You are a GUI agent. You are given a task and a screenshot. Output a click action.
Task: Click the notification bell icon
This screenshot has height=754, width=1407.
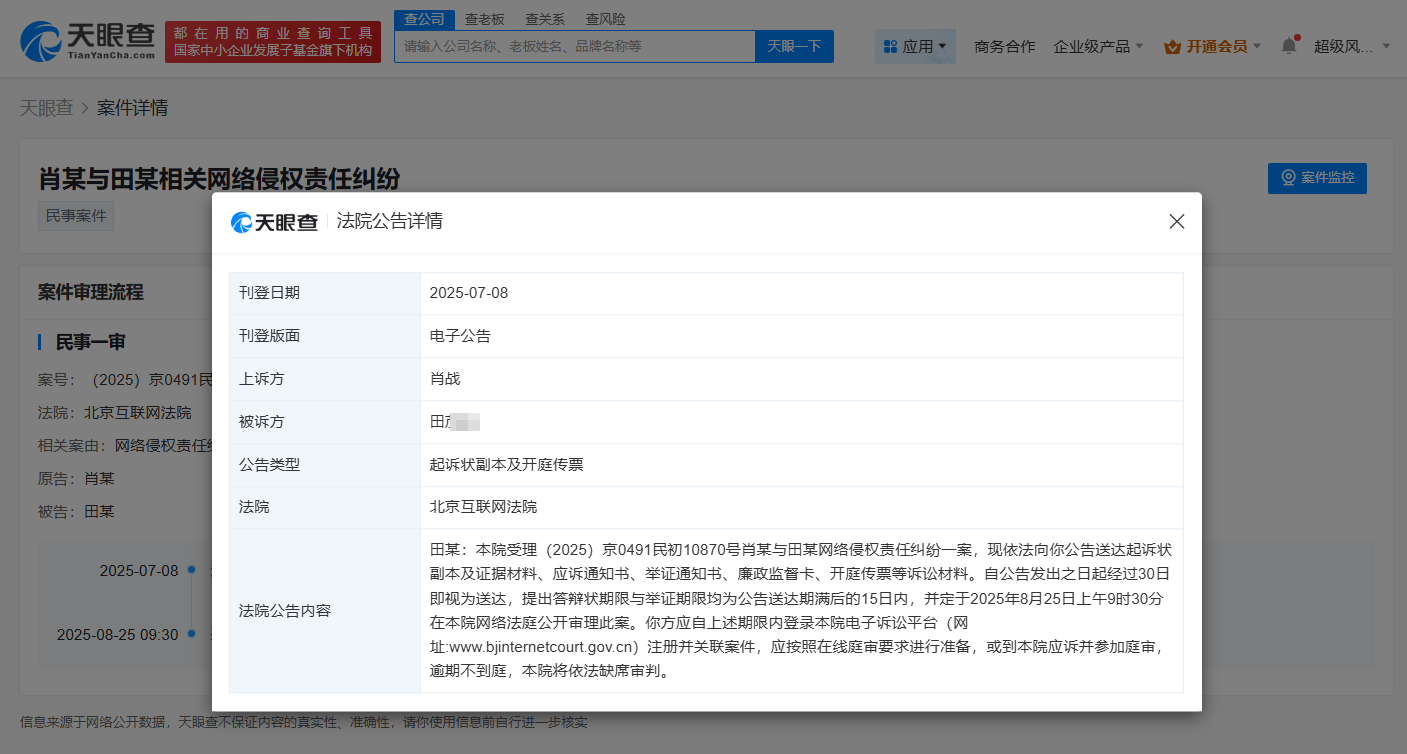1289,46
